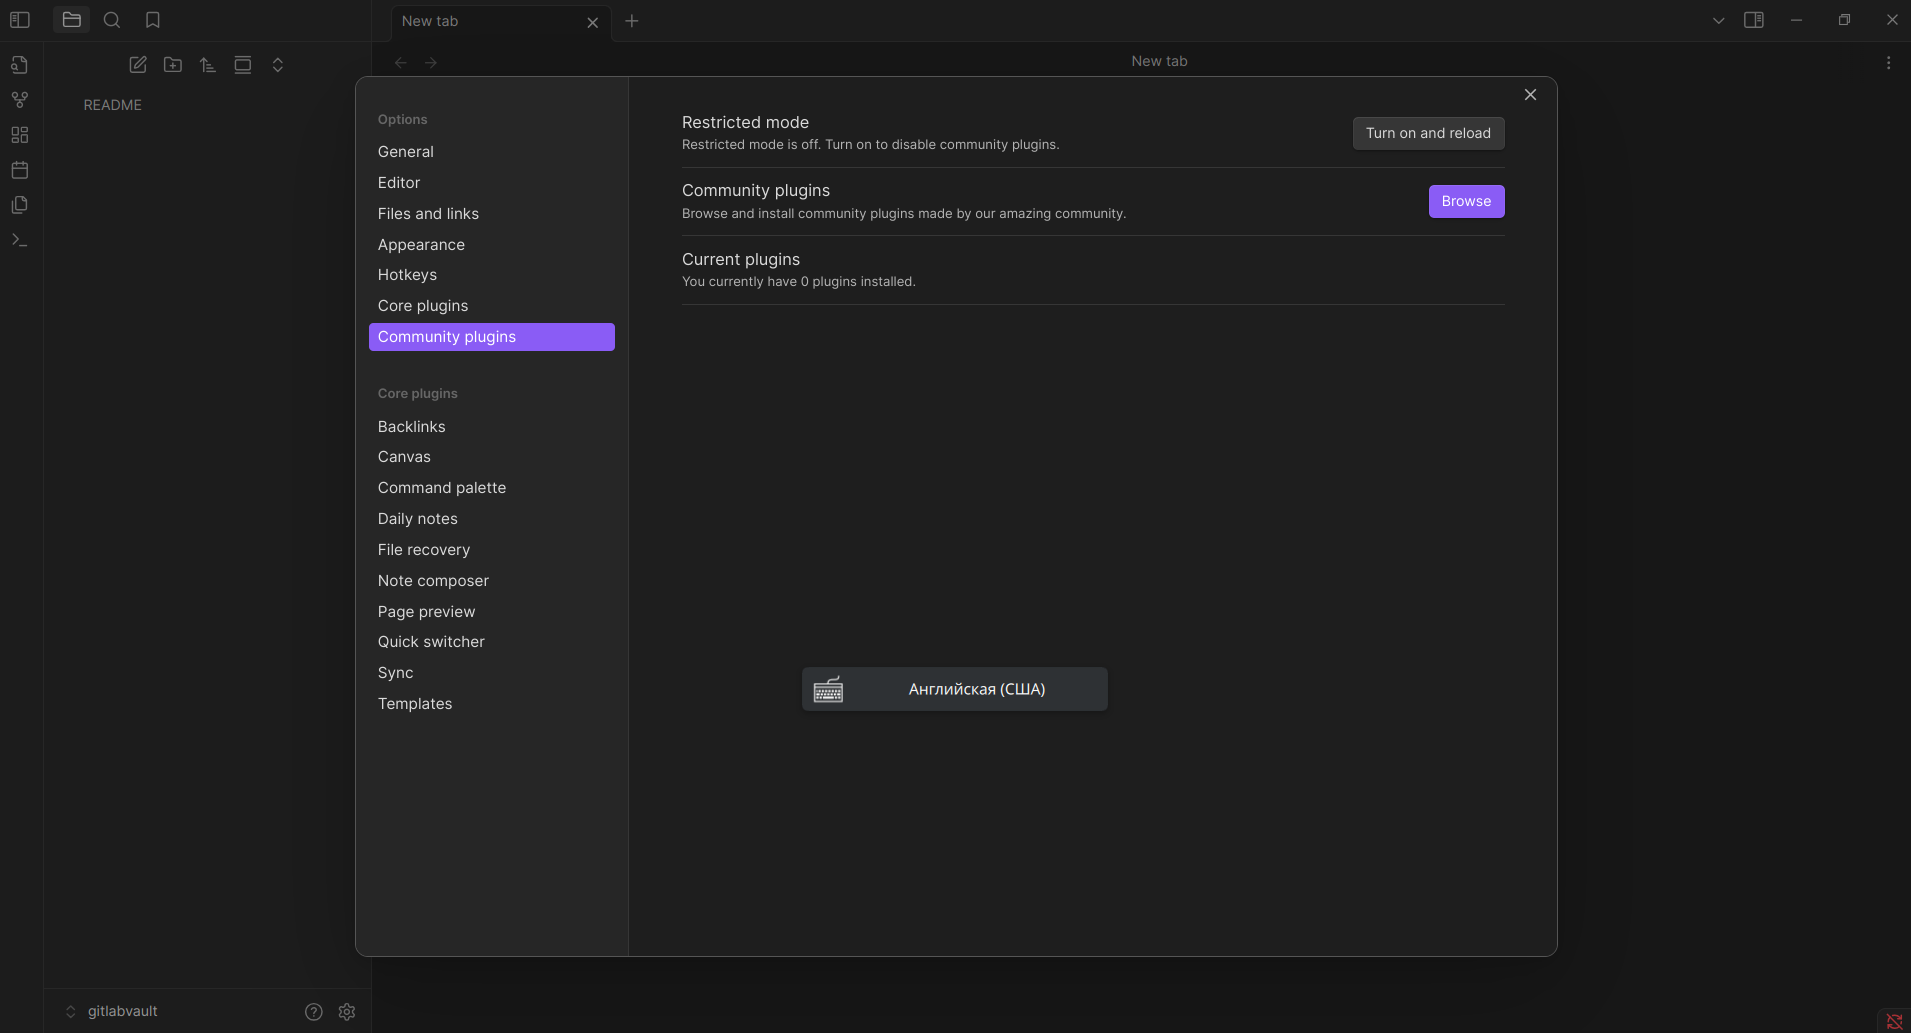Screen dimensions: 1911x1033
Task: Open Appearance settings section
Action: coord(492,245)
